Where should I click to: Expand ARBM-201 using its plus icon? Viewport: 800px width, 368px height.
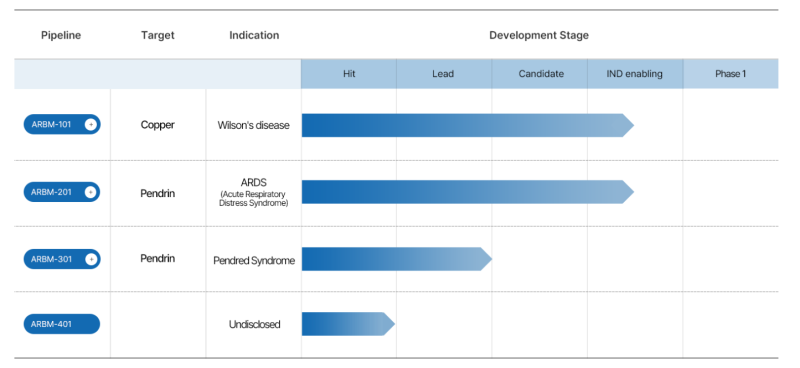[x=90, y=192]
